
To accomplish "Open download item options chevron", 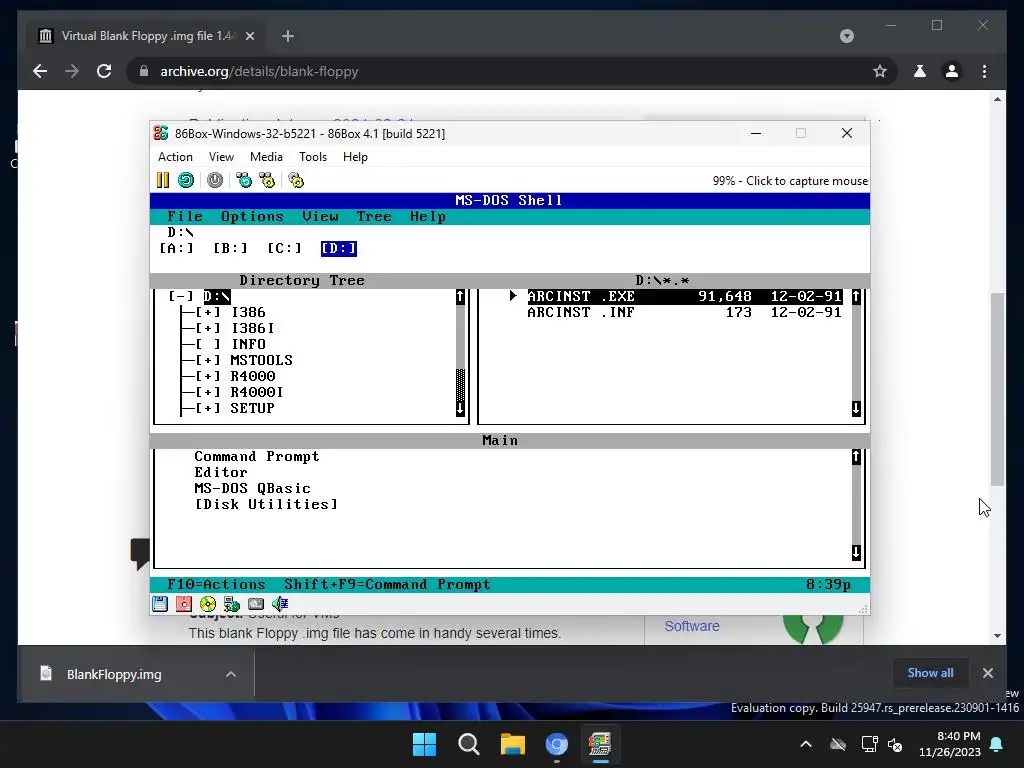I will click(231, 674).
